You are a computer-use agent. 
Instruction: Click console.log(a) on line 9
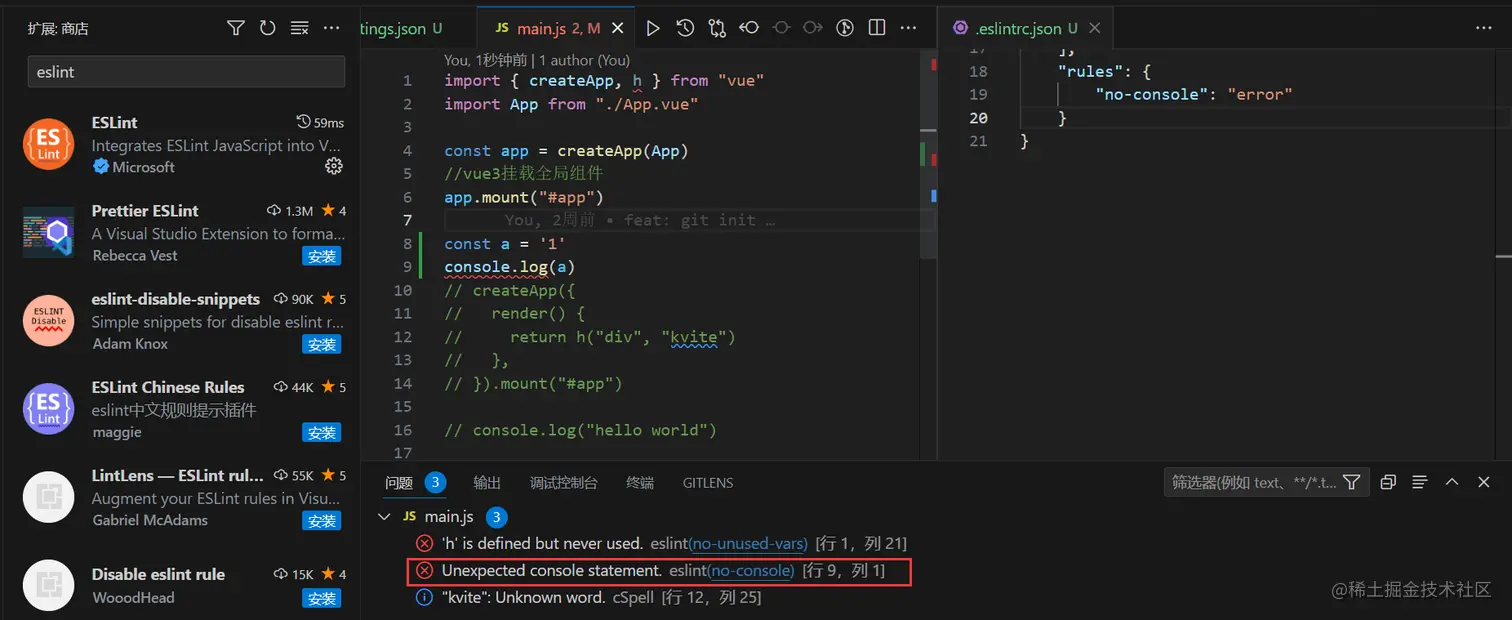point(509,267)
